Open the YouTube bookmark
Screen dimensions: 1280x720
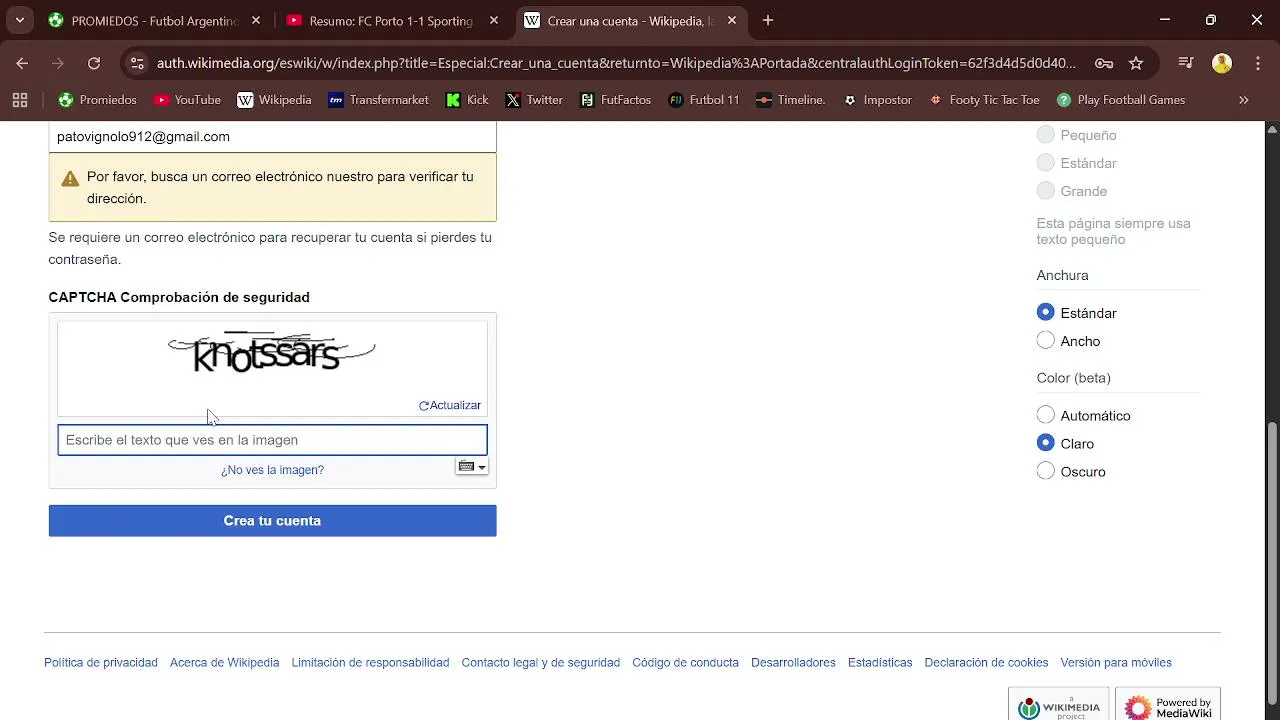[187, 100]
